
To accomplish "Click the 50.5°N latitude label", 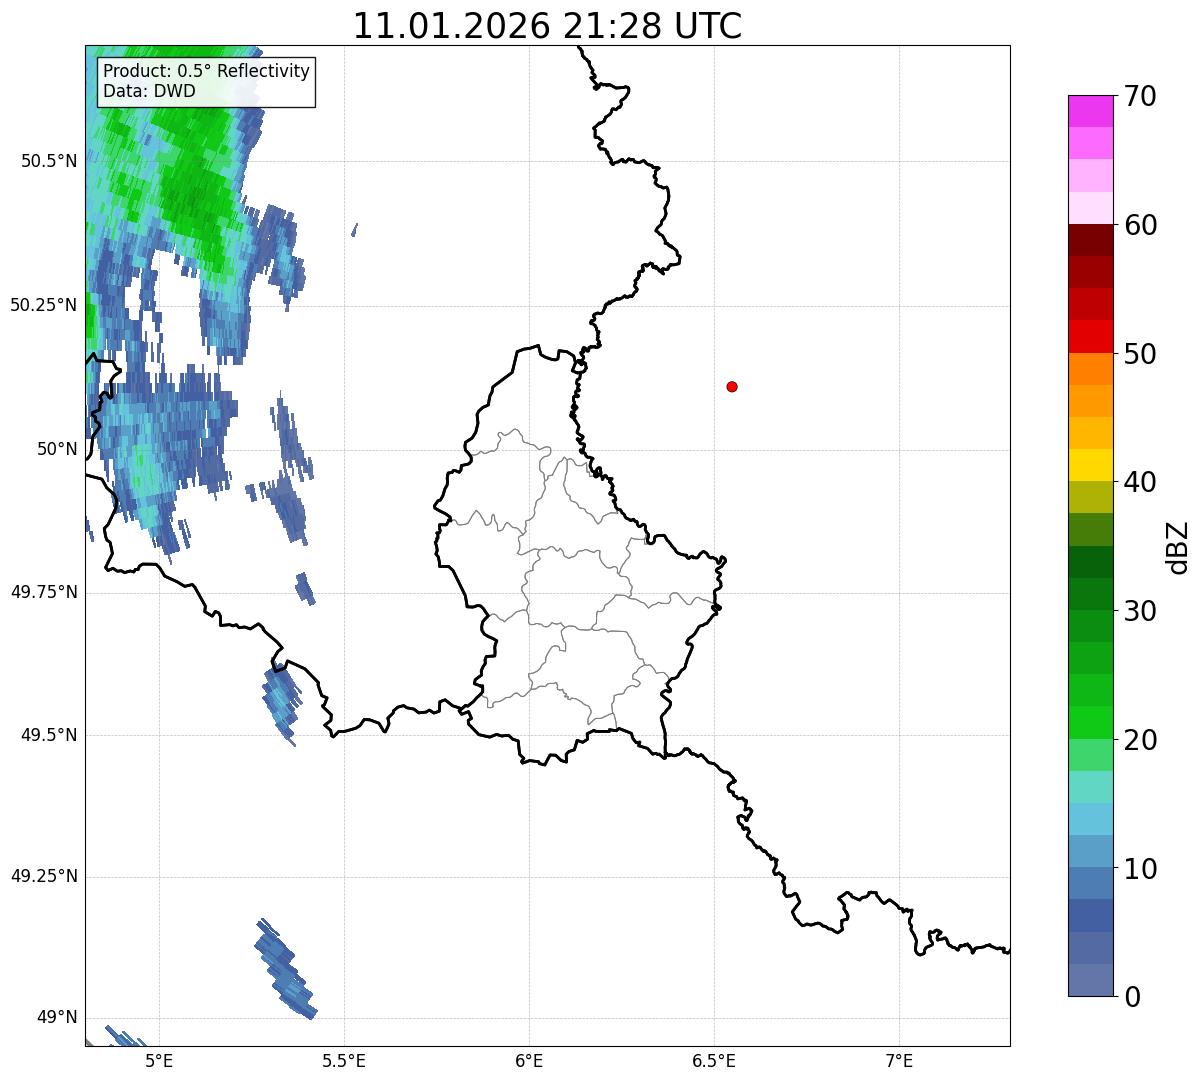I will [x=48, y=161].
